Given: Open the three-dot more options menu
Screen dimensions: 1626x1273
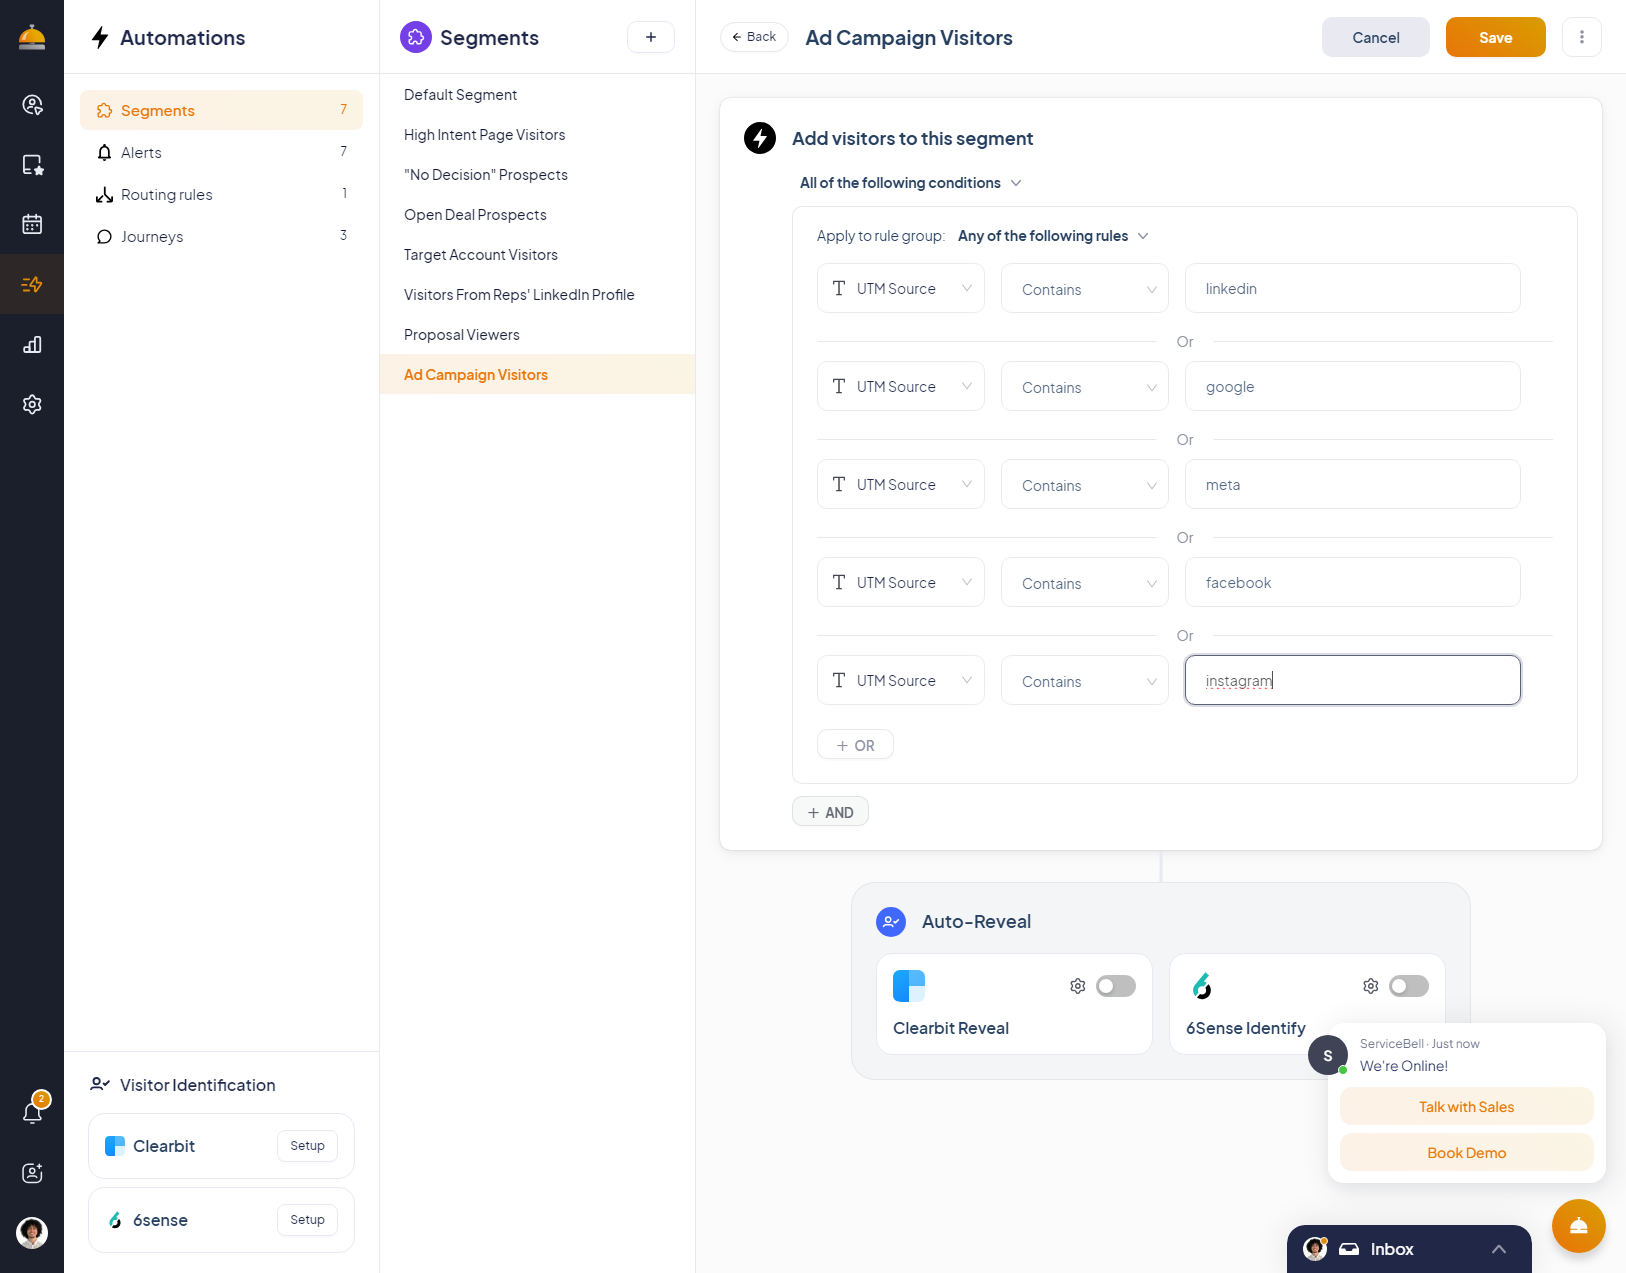Looking at the screenshot, I should click(x=1581, y=37).
